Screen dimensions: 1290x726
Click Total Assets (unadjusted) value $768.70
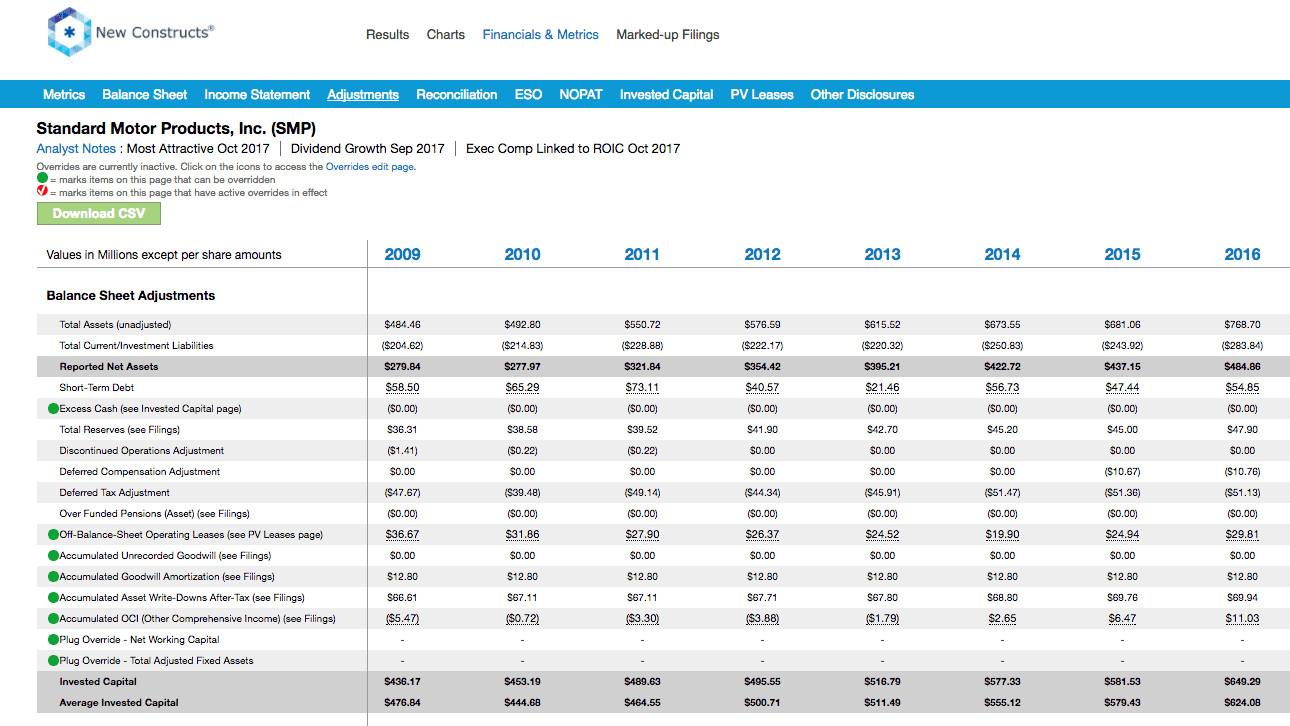[x=1242, y=324]
